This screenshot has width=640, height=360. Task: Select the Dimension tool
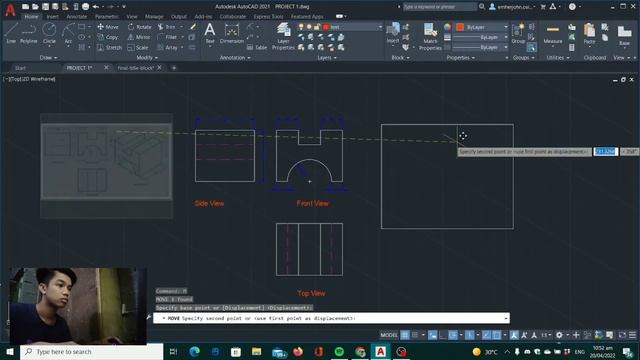232,33
